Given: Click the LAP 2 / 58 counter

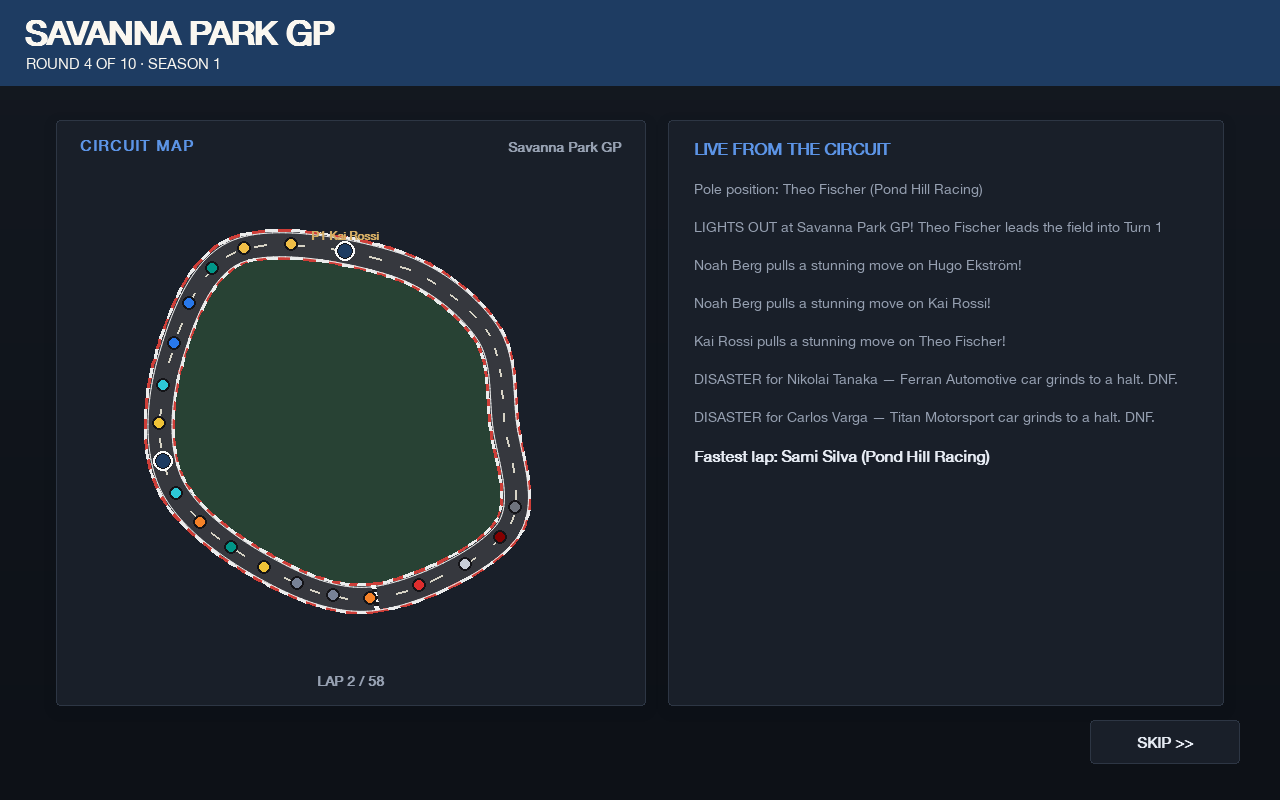Looking at the screenshot, I should click(x=351, y=681).
